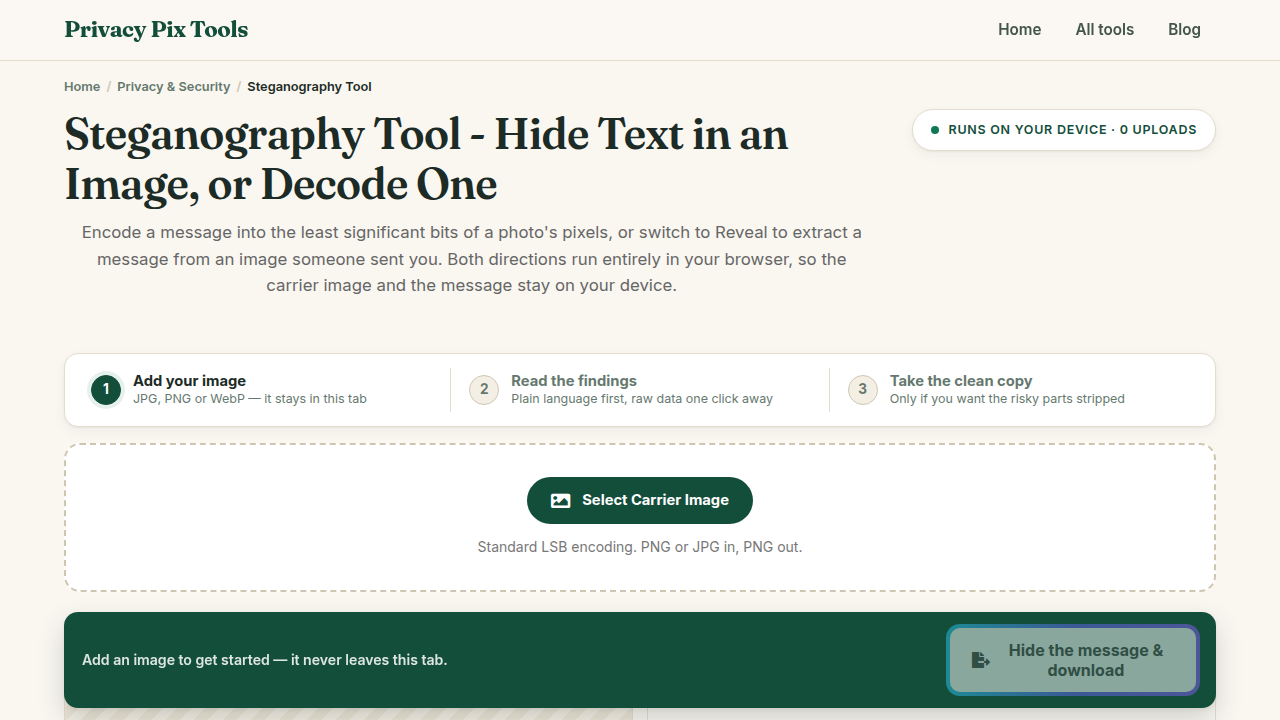Click the step number 3 circle
1280x720 pixels.
tap(863, 390)
